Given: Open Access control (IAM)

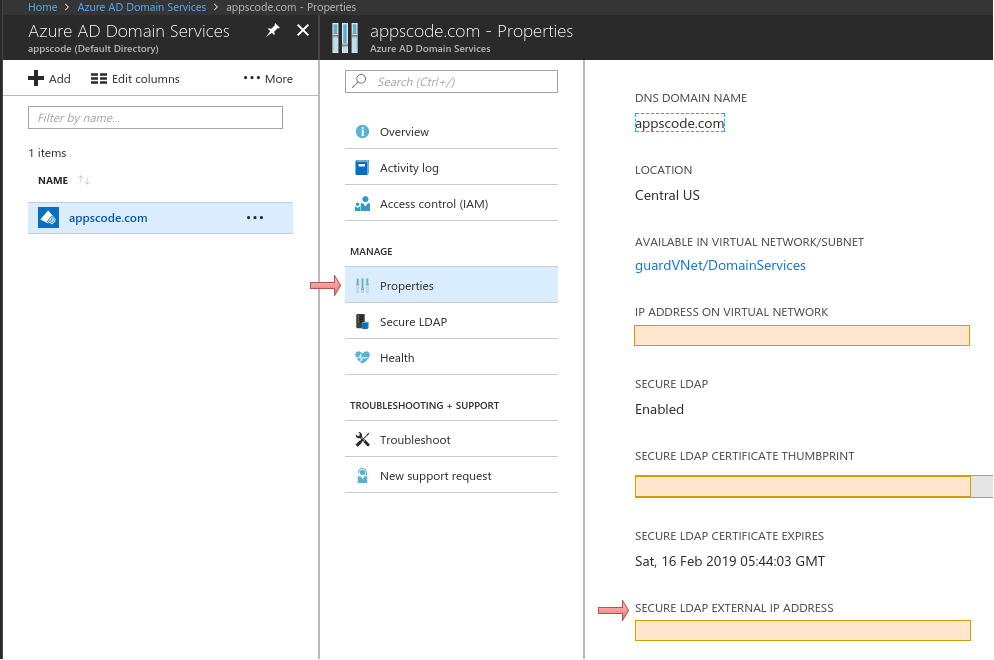Looking at the screenshot, I should [x=451, y=204].
